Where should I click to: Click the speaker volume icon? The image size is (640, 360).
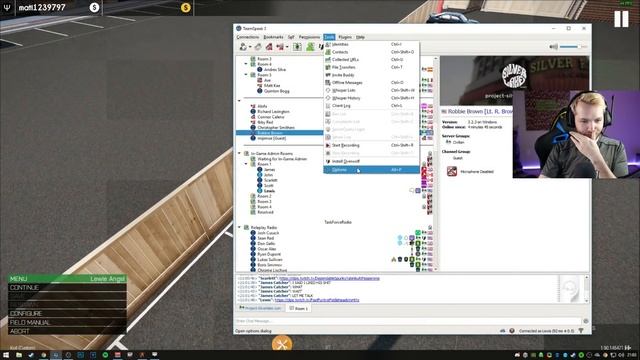click(553, 47)
